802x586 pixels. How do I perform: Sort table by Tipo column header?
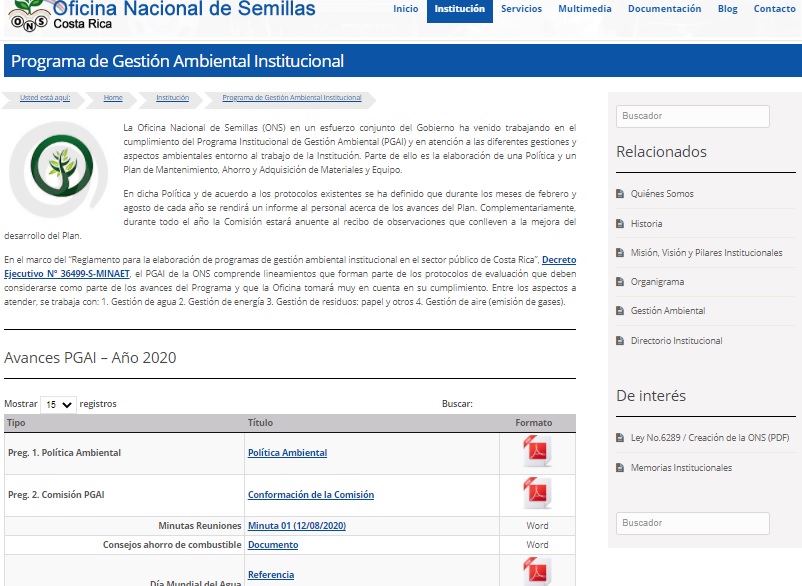click(x=17, y=423)
